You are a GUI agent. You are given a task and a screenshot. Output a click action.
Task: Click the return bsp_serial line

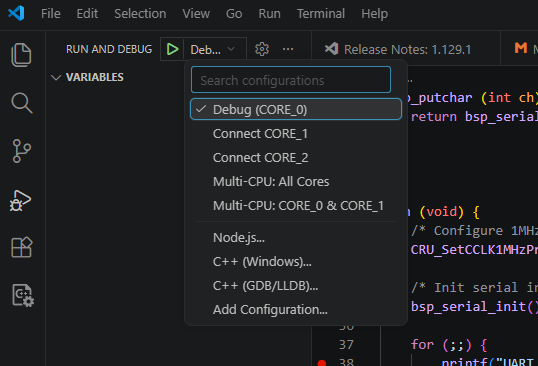pyautogui.click(x=474, y=117)
